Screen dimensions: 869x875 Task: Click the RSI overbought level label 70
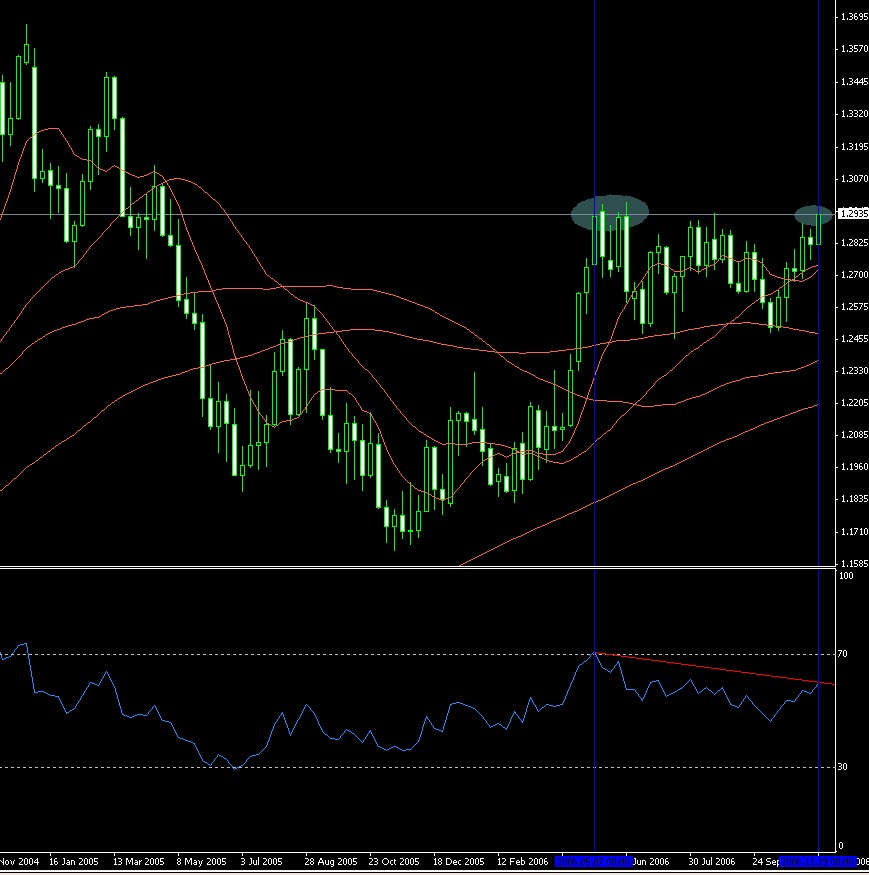click(x=842, y=653)
